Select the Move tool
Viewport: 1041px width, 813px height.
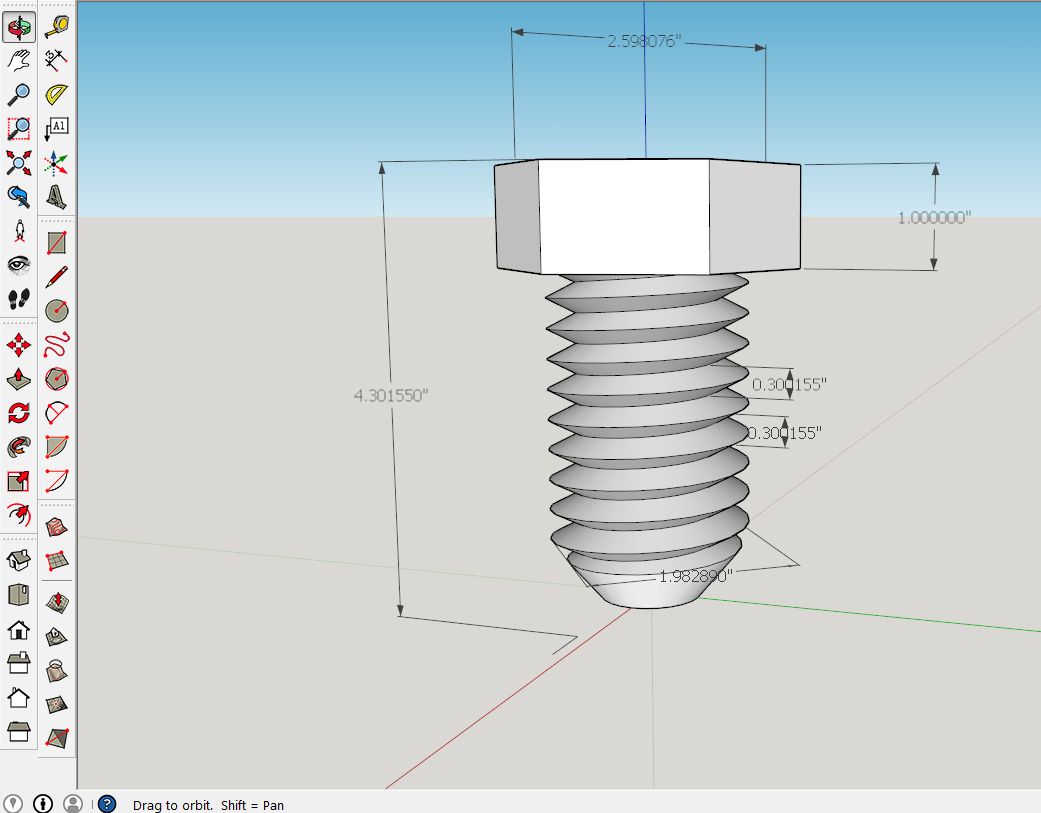[x=19, y=344]
